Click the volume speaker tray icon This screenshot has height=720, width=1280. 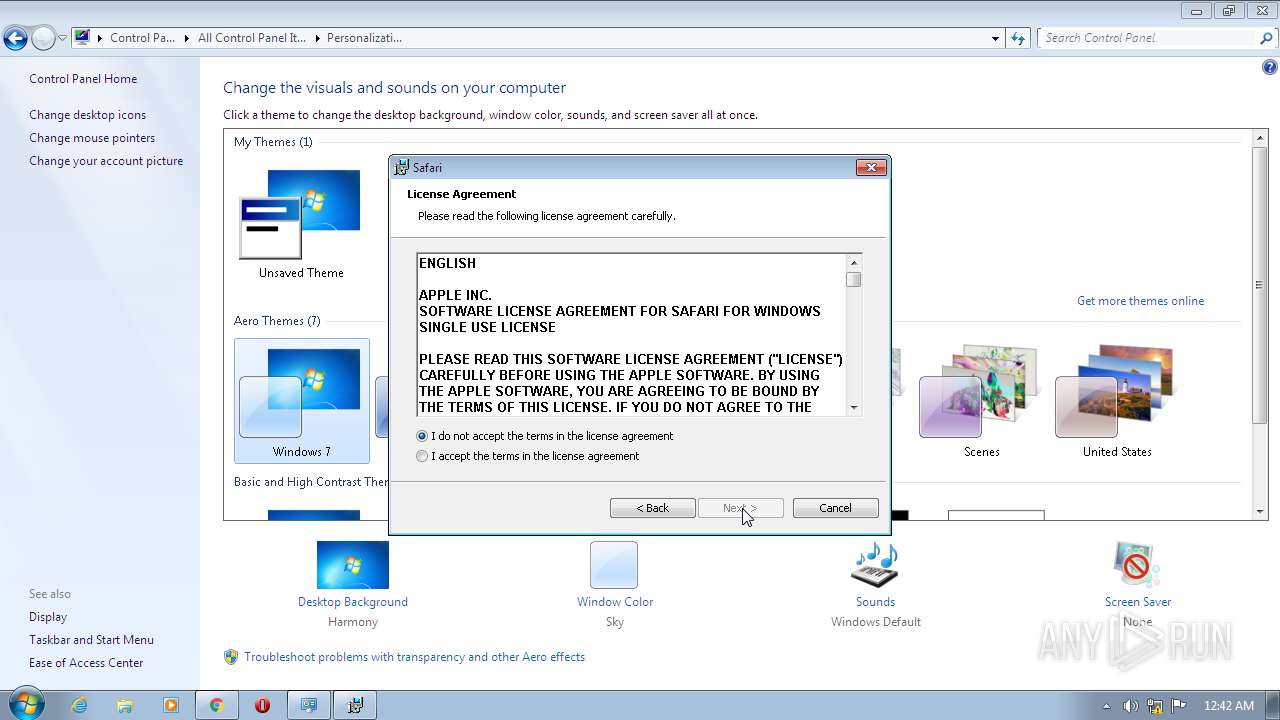1131,706
